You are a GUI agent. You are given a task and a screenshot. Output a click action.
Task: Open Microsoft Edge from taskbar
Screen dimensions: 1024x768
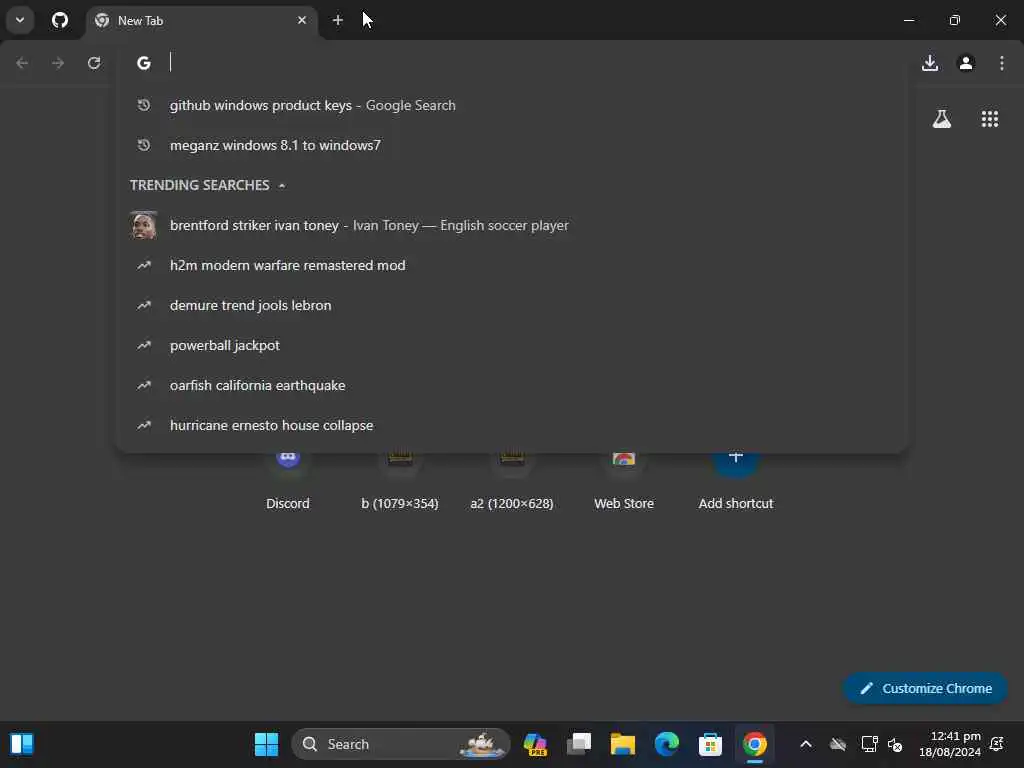coord(667,744)
